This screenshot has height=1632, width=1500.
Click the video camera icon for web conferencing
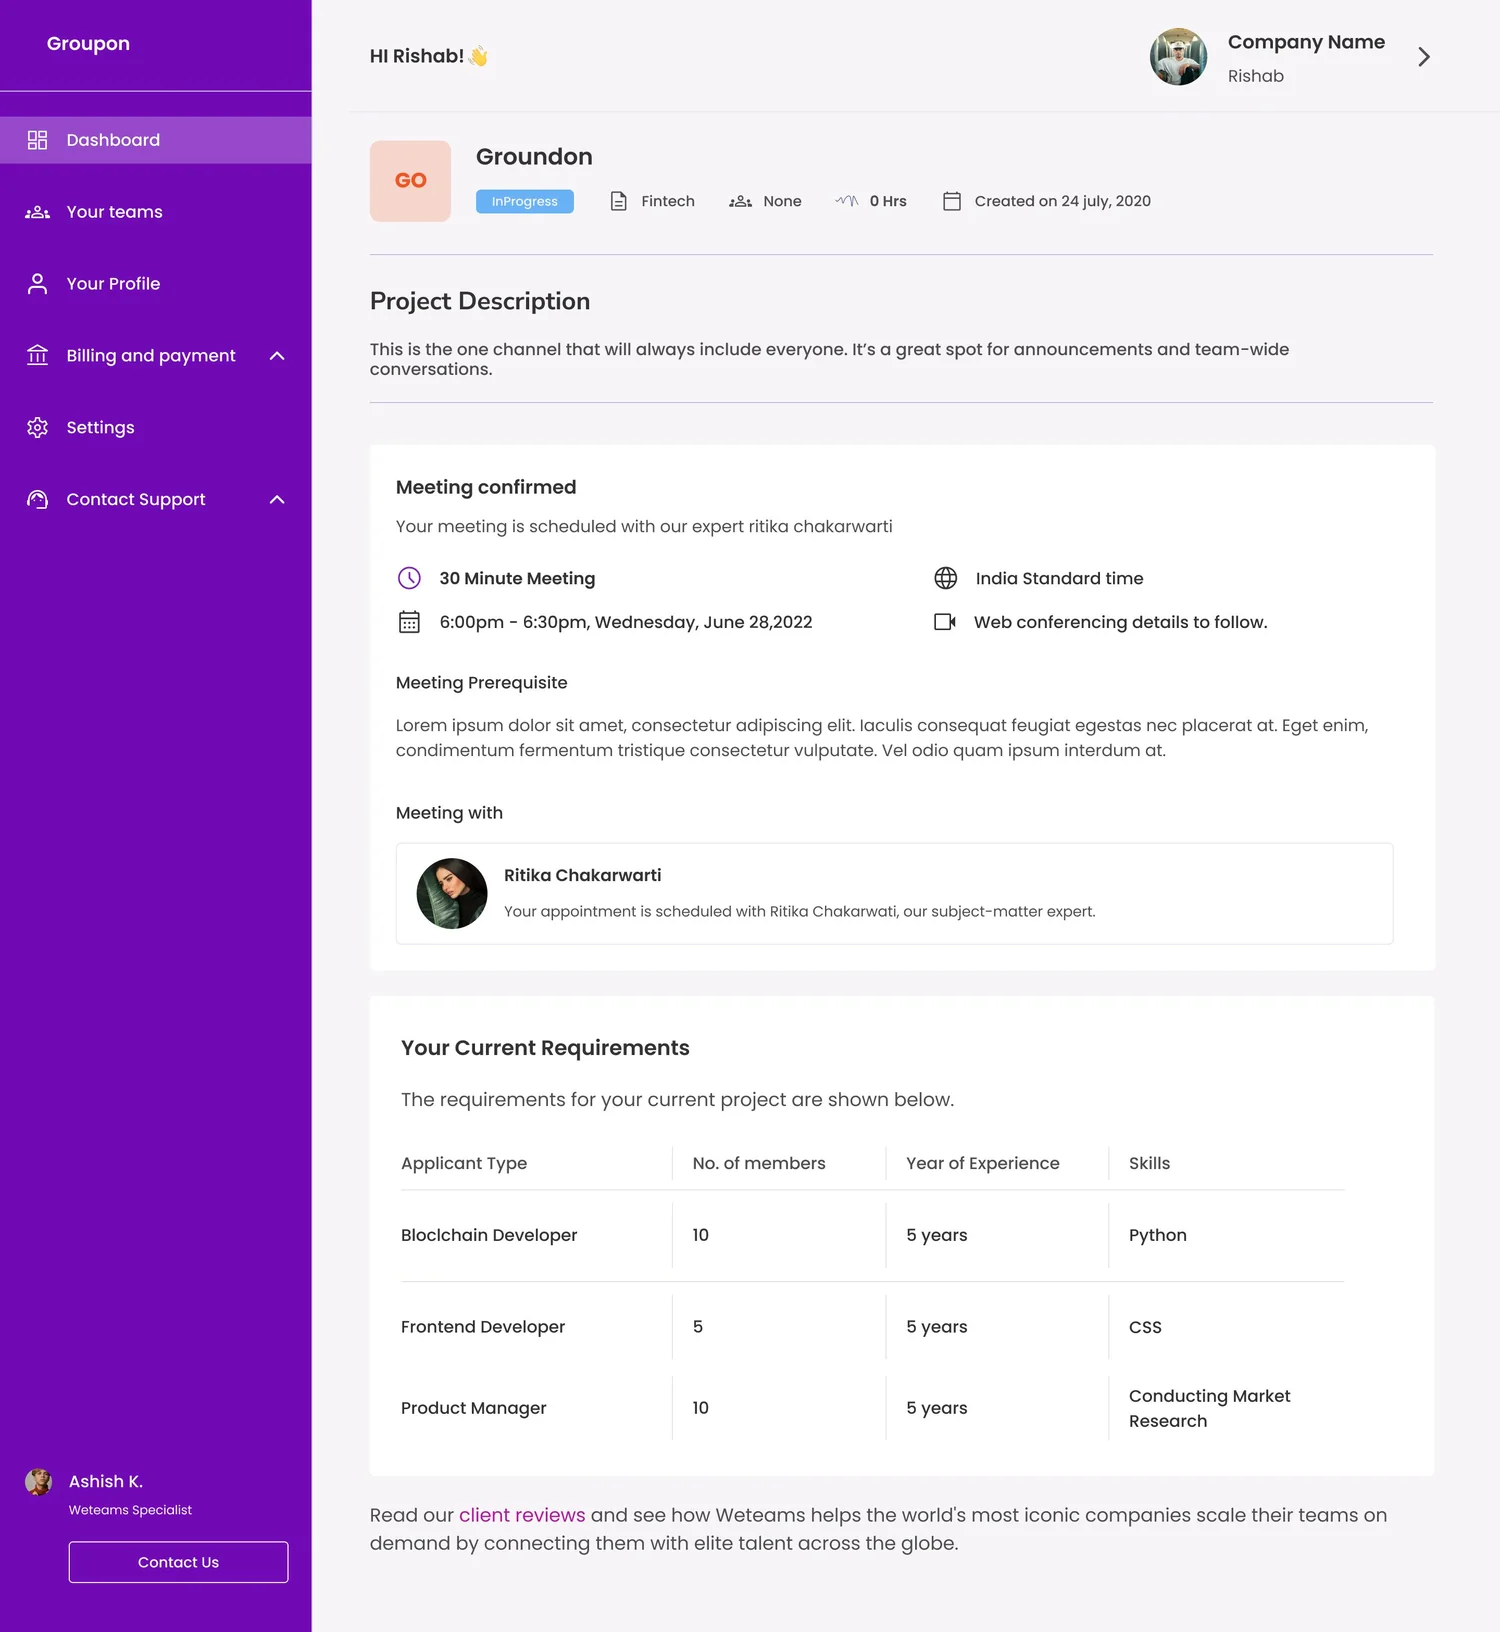945,622
